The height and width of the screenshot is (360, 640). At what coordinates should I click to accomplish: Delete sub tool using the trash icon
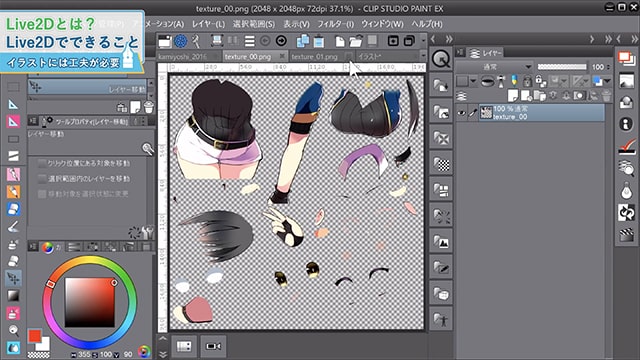tap(149, 107)
